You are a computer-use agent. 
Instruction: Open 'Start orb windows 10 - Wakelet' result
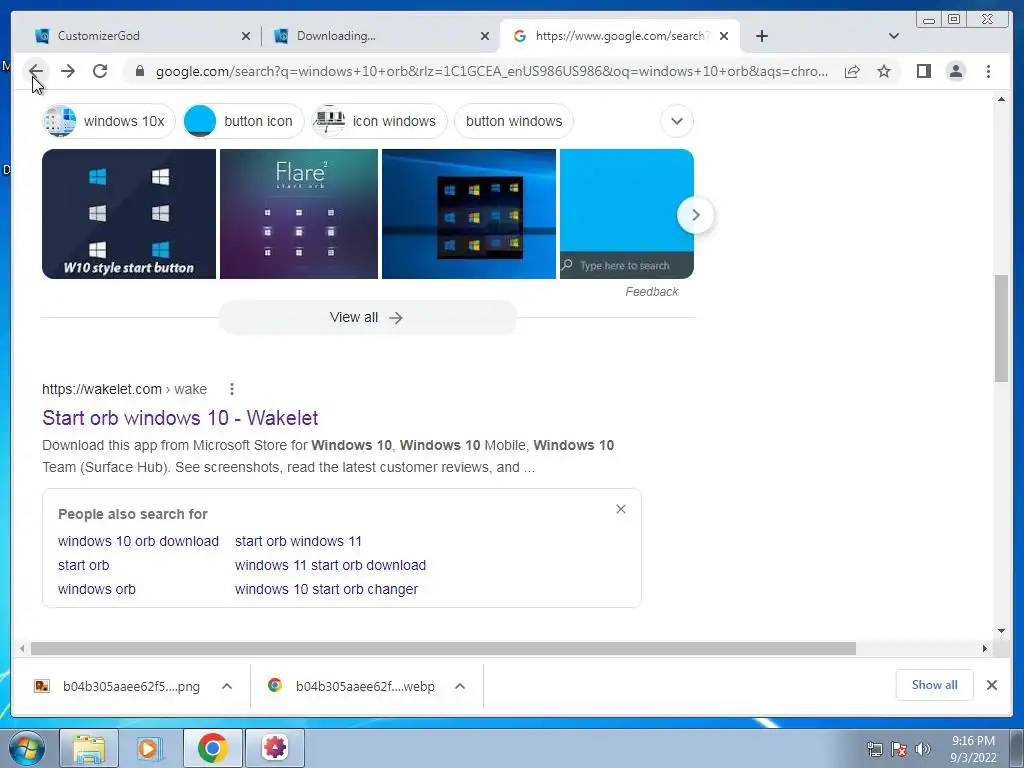(180, 418)
